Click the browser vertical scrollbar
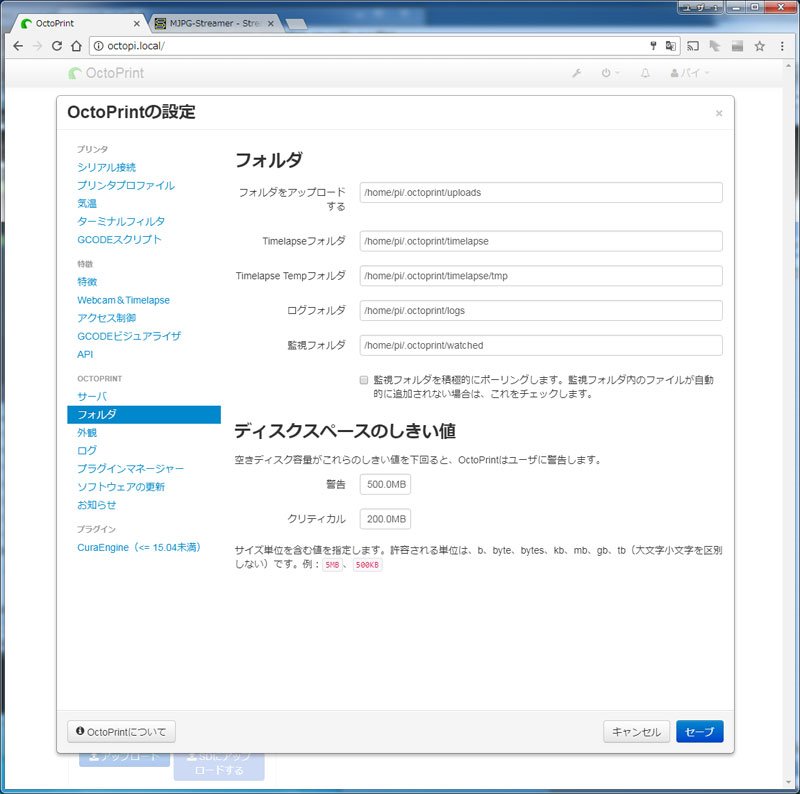800x794 pixels. click(x=789, y=424)
